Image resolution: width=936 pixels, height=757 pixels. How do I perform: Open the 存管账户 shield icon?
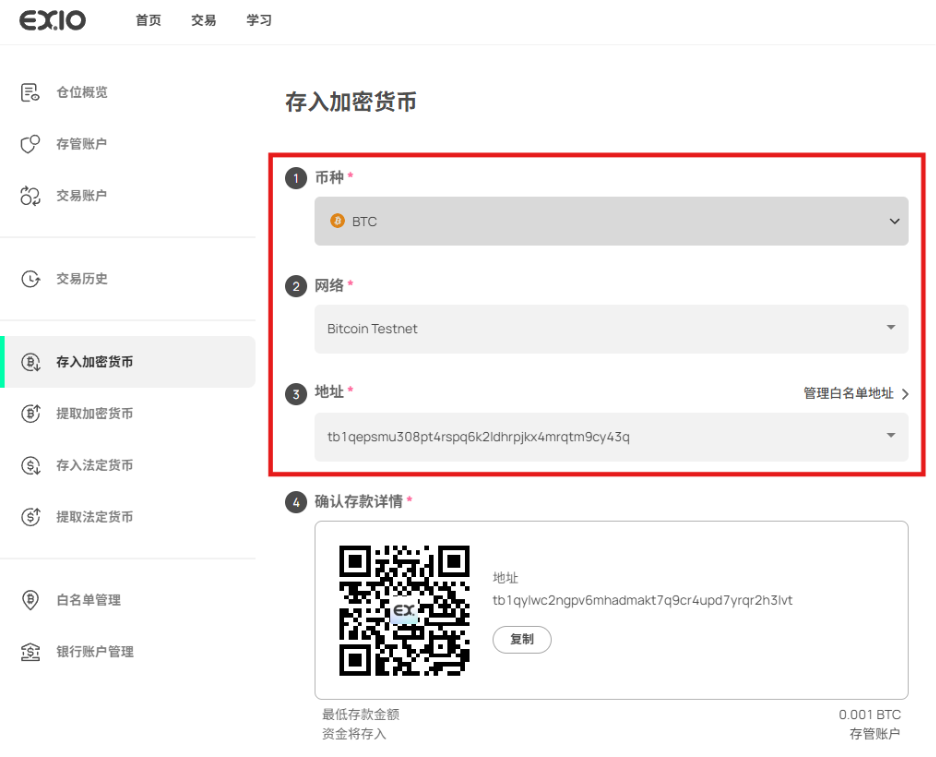[x=30, y=144]
